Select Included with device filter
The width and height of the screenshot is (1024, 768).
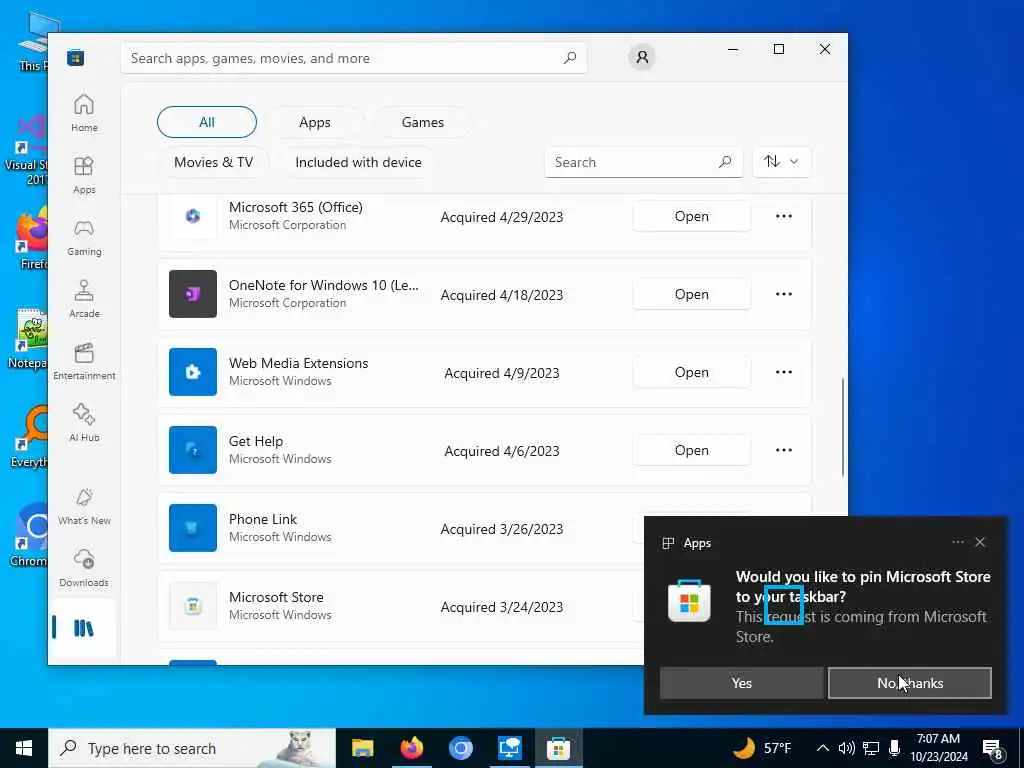(359, 162)
